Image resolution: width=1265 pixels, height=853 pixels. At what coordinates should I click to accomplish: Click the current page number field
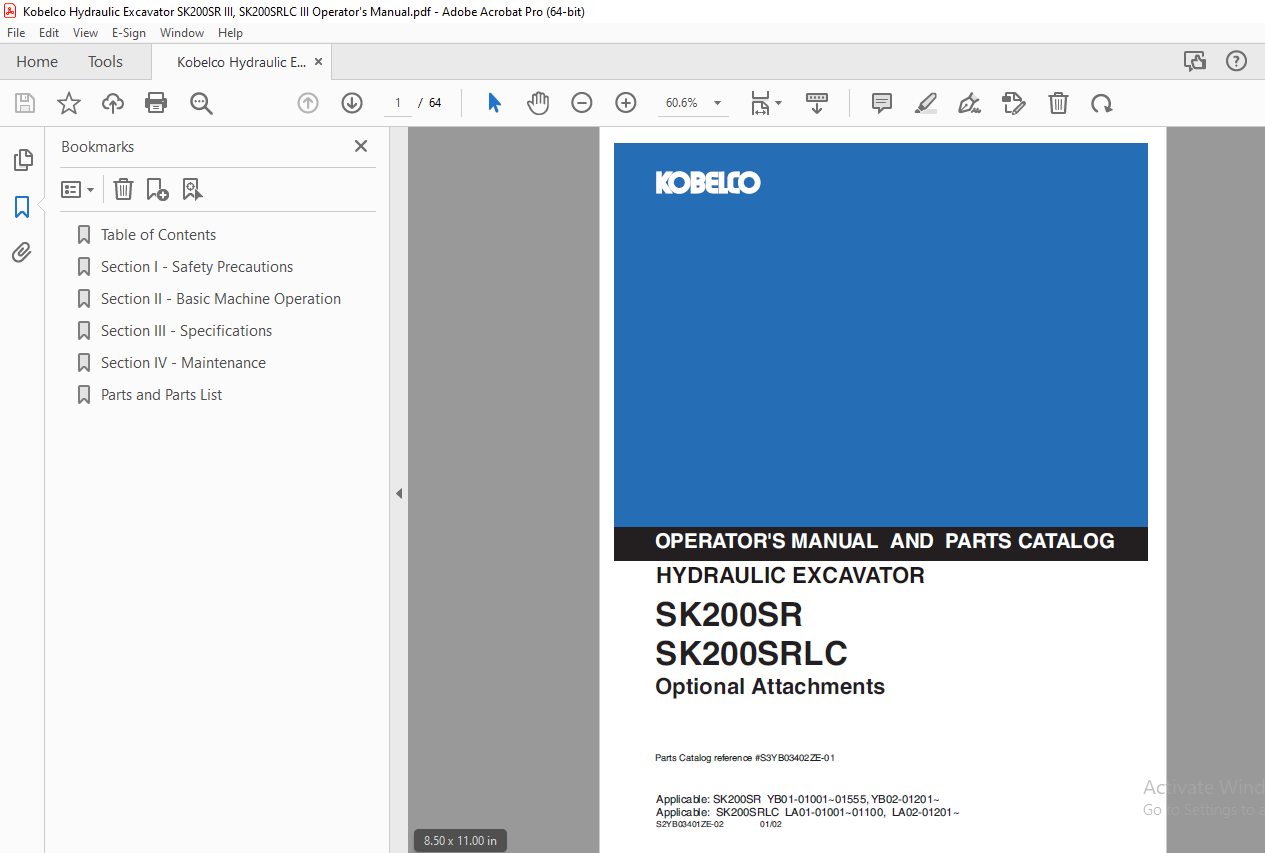[398, 103]
